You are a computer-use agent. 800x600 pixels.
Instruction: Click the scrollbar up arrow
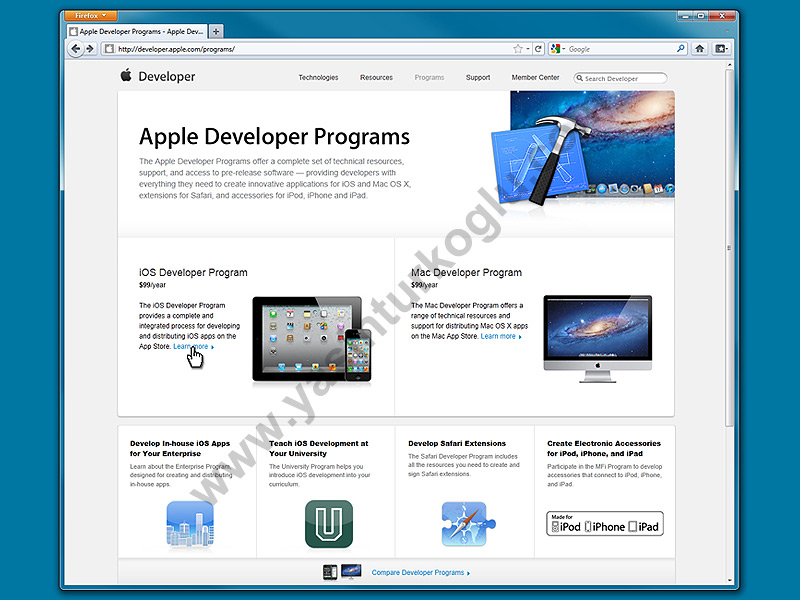point(729,65)
